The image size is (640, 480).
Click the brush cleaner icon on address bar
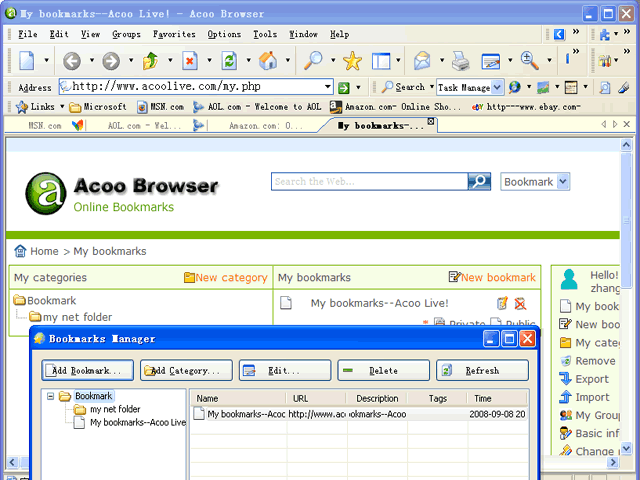(624, 87)
